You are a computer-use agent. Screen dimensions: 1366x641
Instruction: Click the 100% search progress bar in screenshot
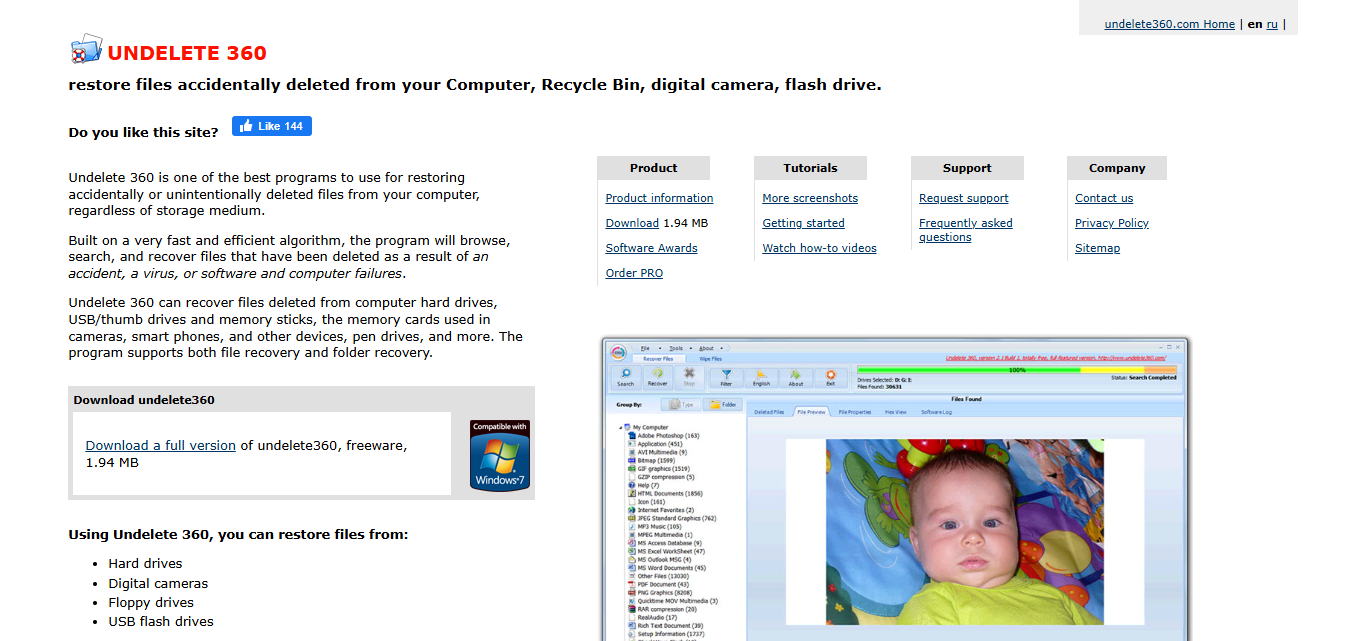point(1017,370)
